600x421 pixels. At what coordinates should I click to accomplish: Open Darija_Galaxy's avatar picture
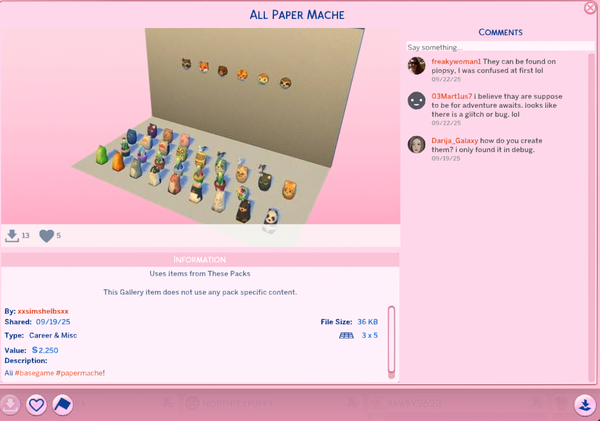point(416,145)
